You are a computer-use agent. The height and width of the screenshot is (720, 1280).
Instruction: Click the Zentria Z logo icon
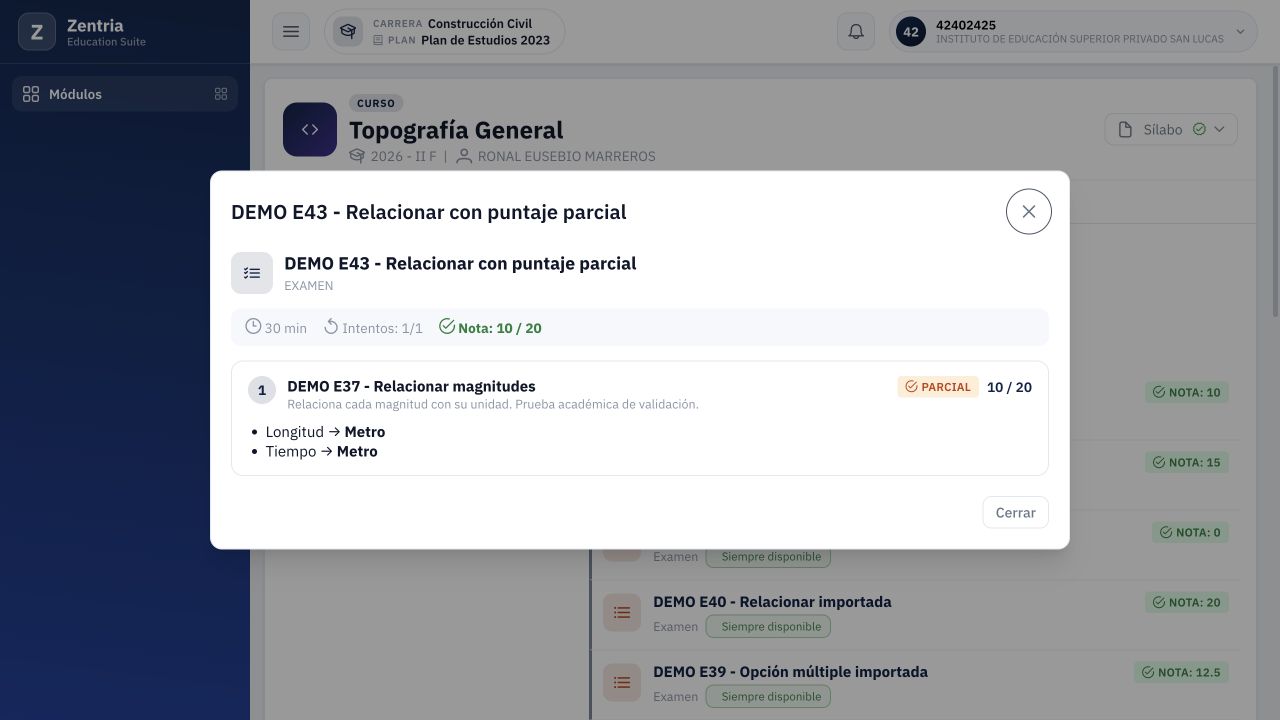tap(37, 32)
